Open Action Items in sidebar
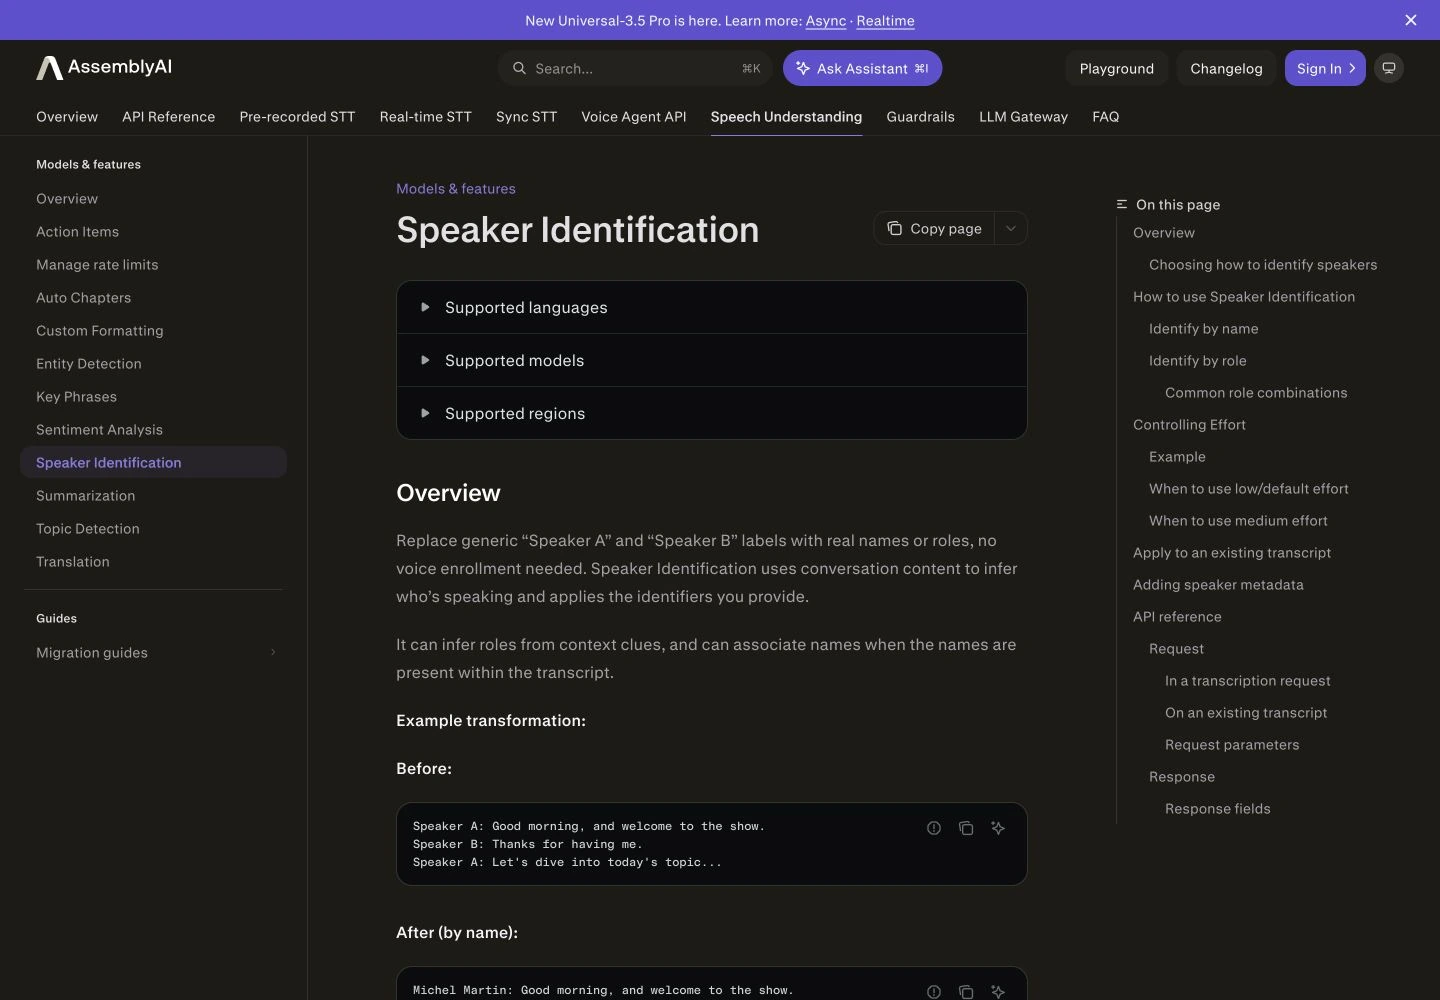The width and height of the screenshot is (1440, 1000). pyautogui.click(x=154, y=231)
